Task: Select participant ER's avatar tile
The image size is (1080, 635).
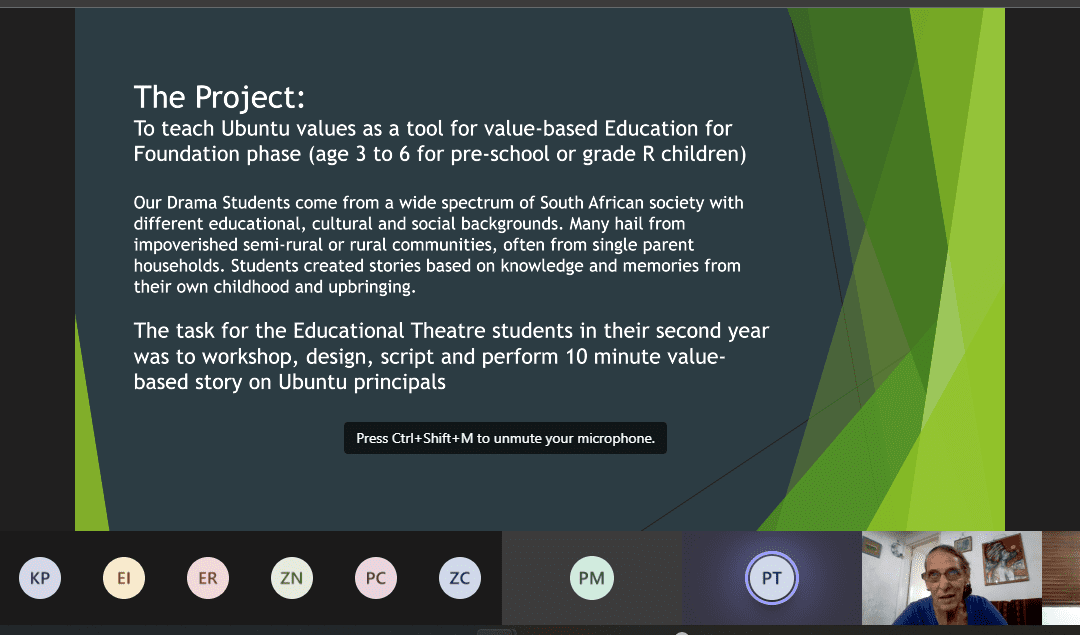Action: pyautogui.click(x=208, y=577)
